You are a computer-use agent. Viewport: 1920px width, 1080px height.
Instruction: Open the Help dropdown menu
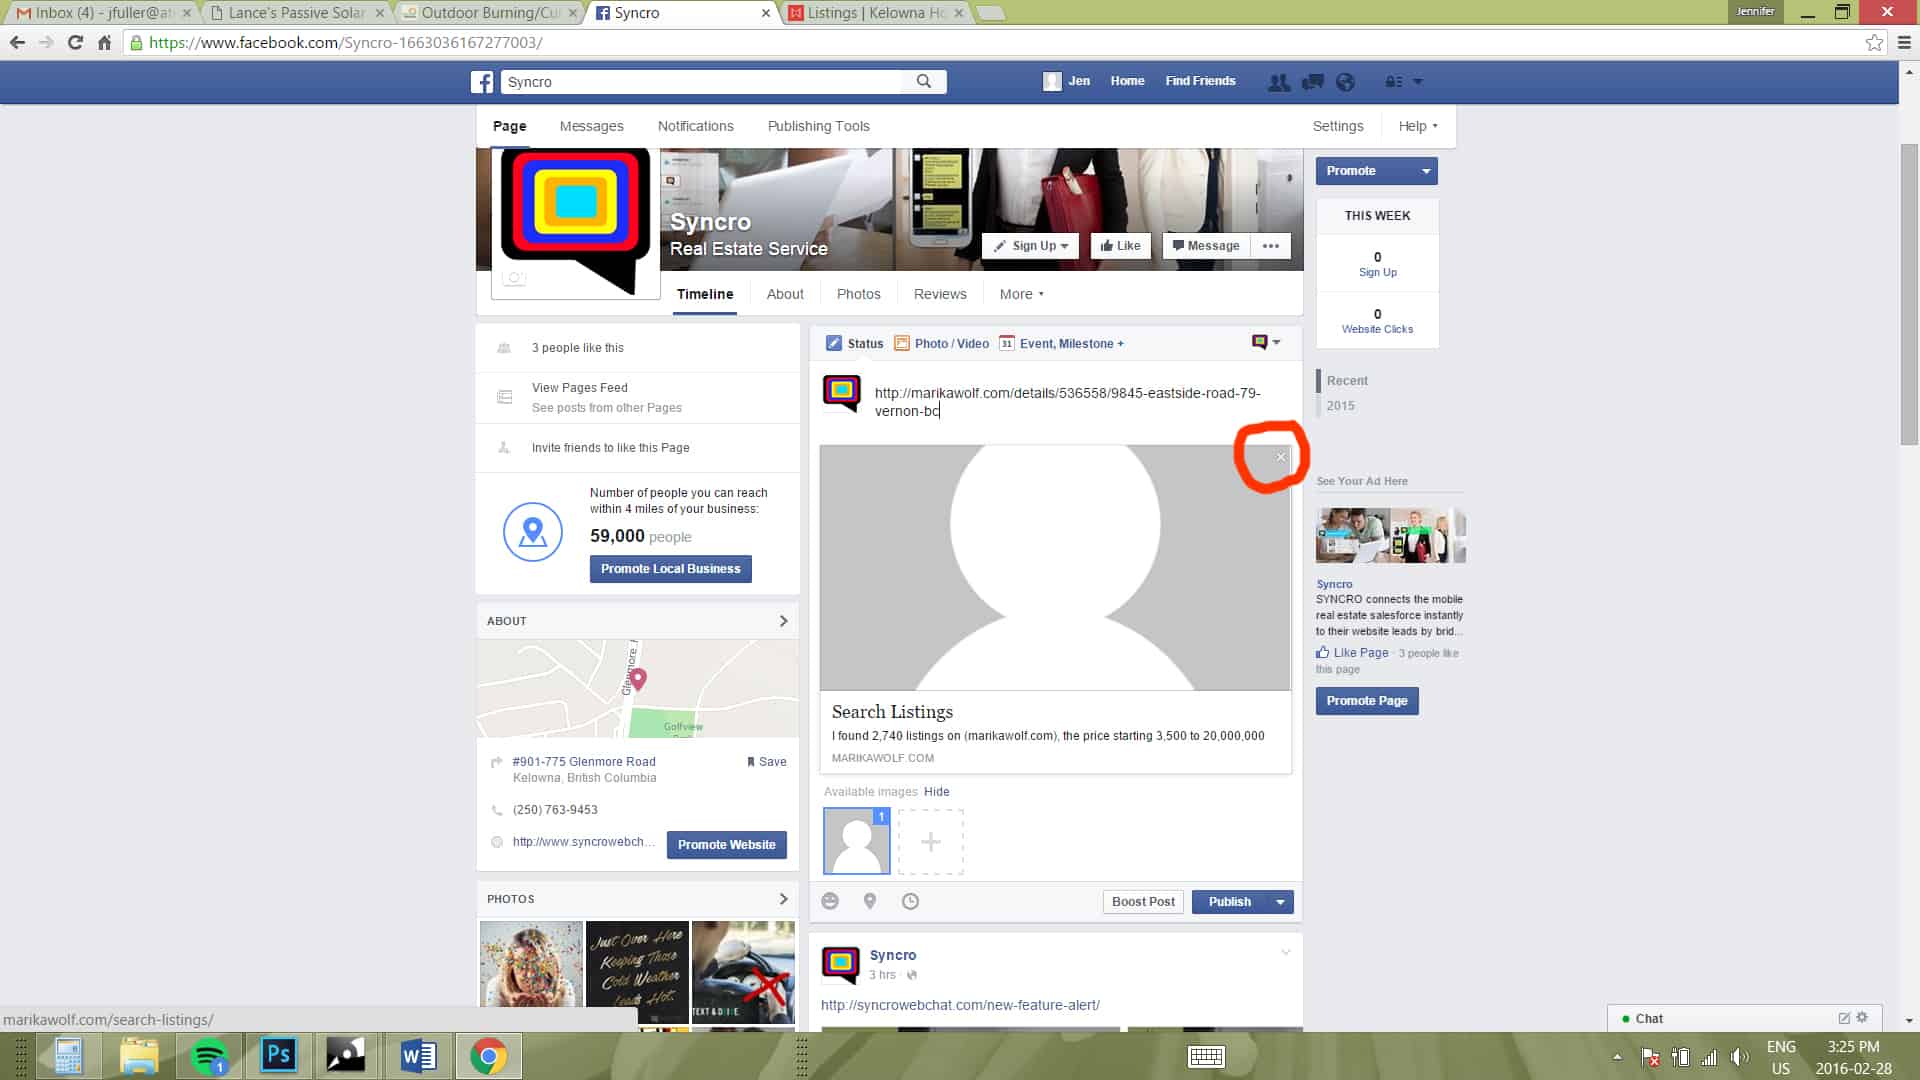(1418, 126)
